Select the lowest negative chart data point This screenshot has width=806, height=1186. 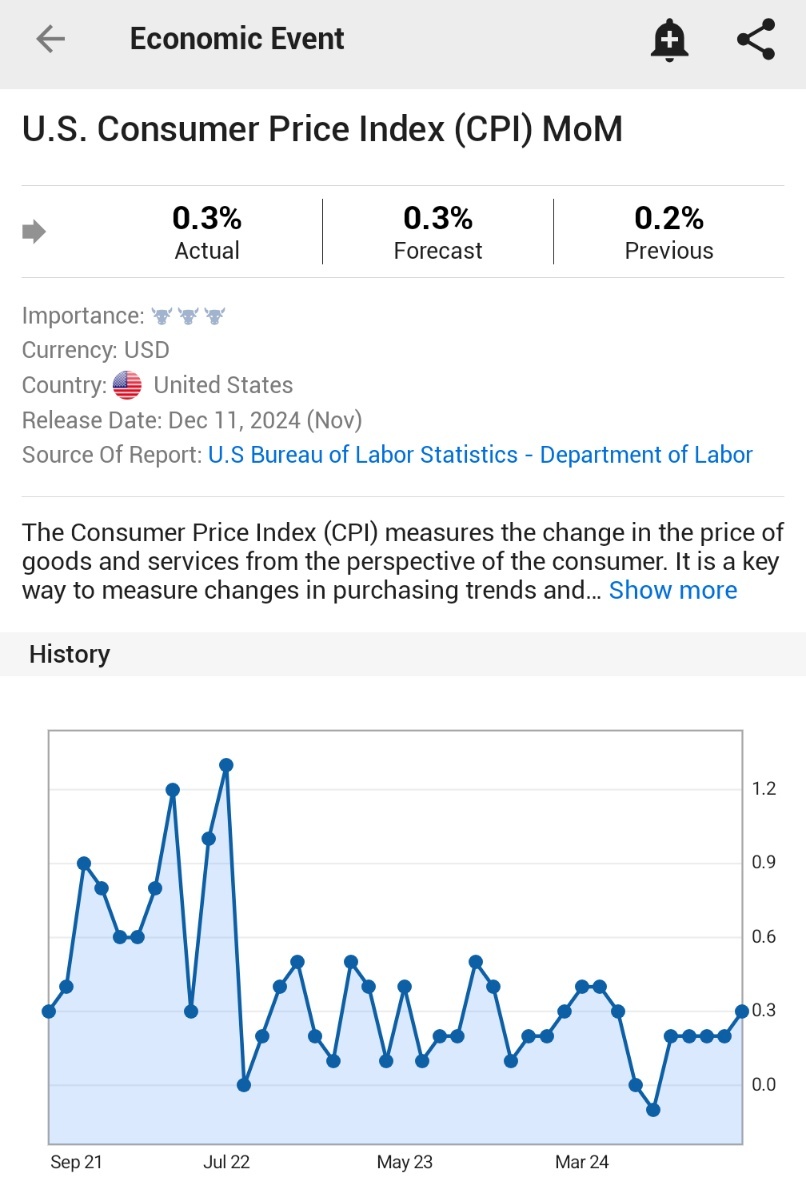click(x=653, y=1110)
